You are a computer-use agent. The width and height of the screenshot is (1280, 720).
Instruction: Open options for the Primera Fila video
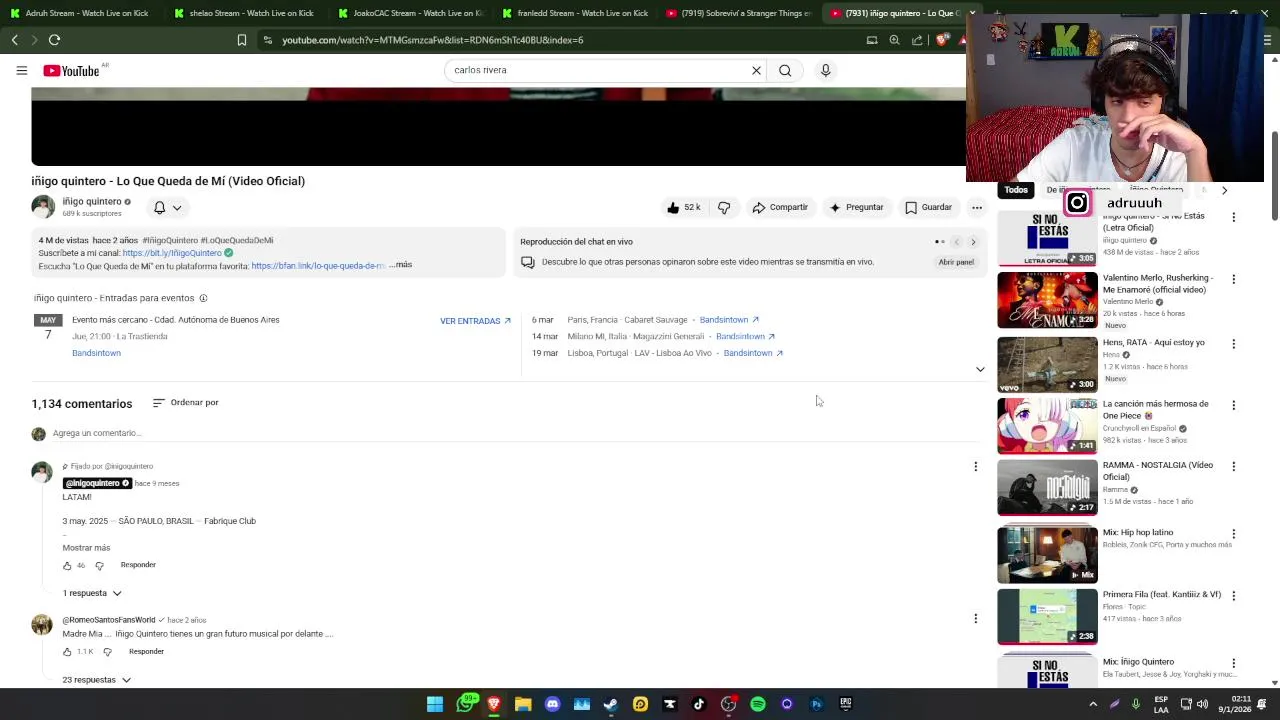click(1234, 596)
